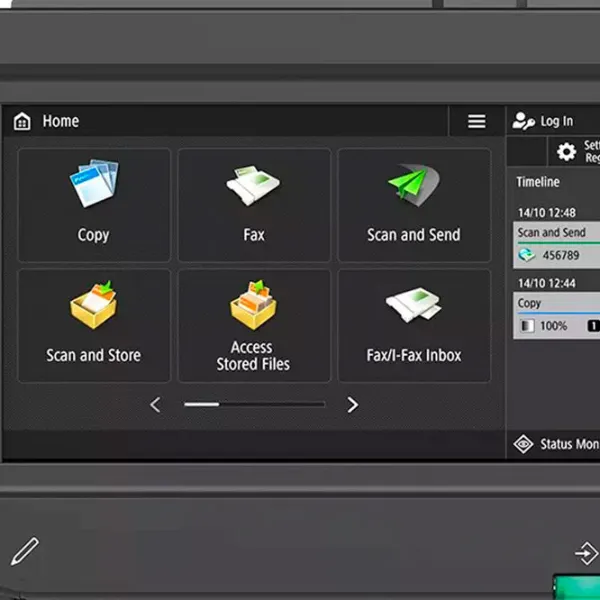Go to the previous home page with left arrow
The image size is (600, 600).
pos(155,405)
